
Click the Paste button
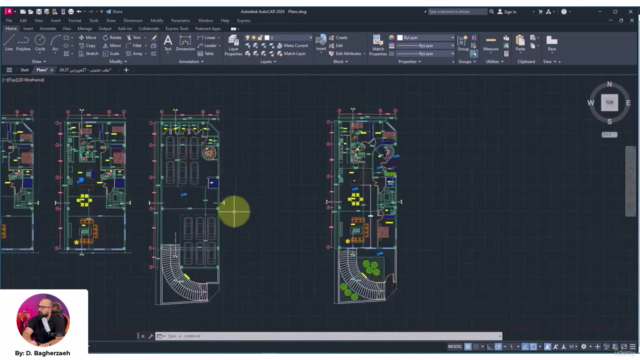click(x=520, y=43)
